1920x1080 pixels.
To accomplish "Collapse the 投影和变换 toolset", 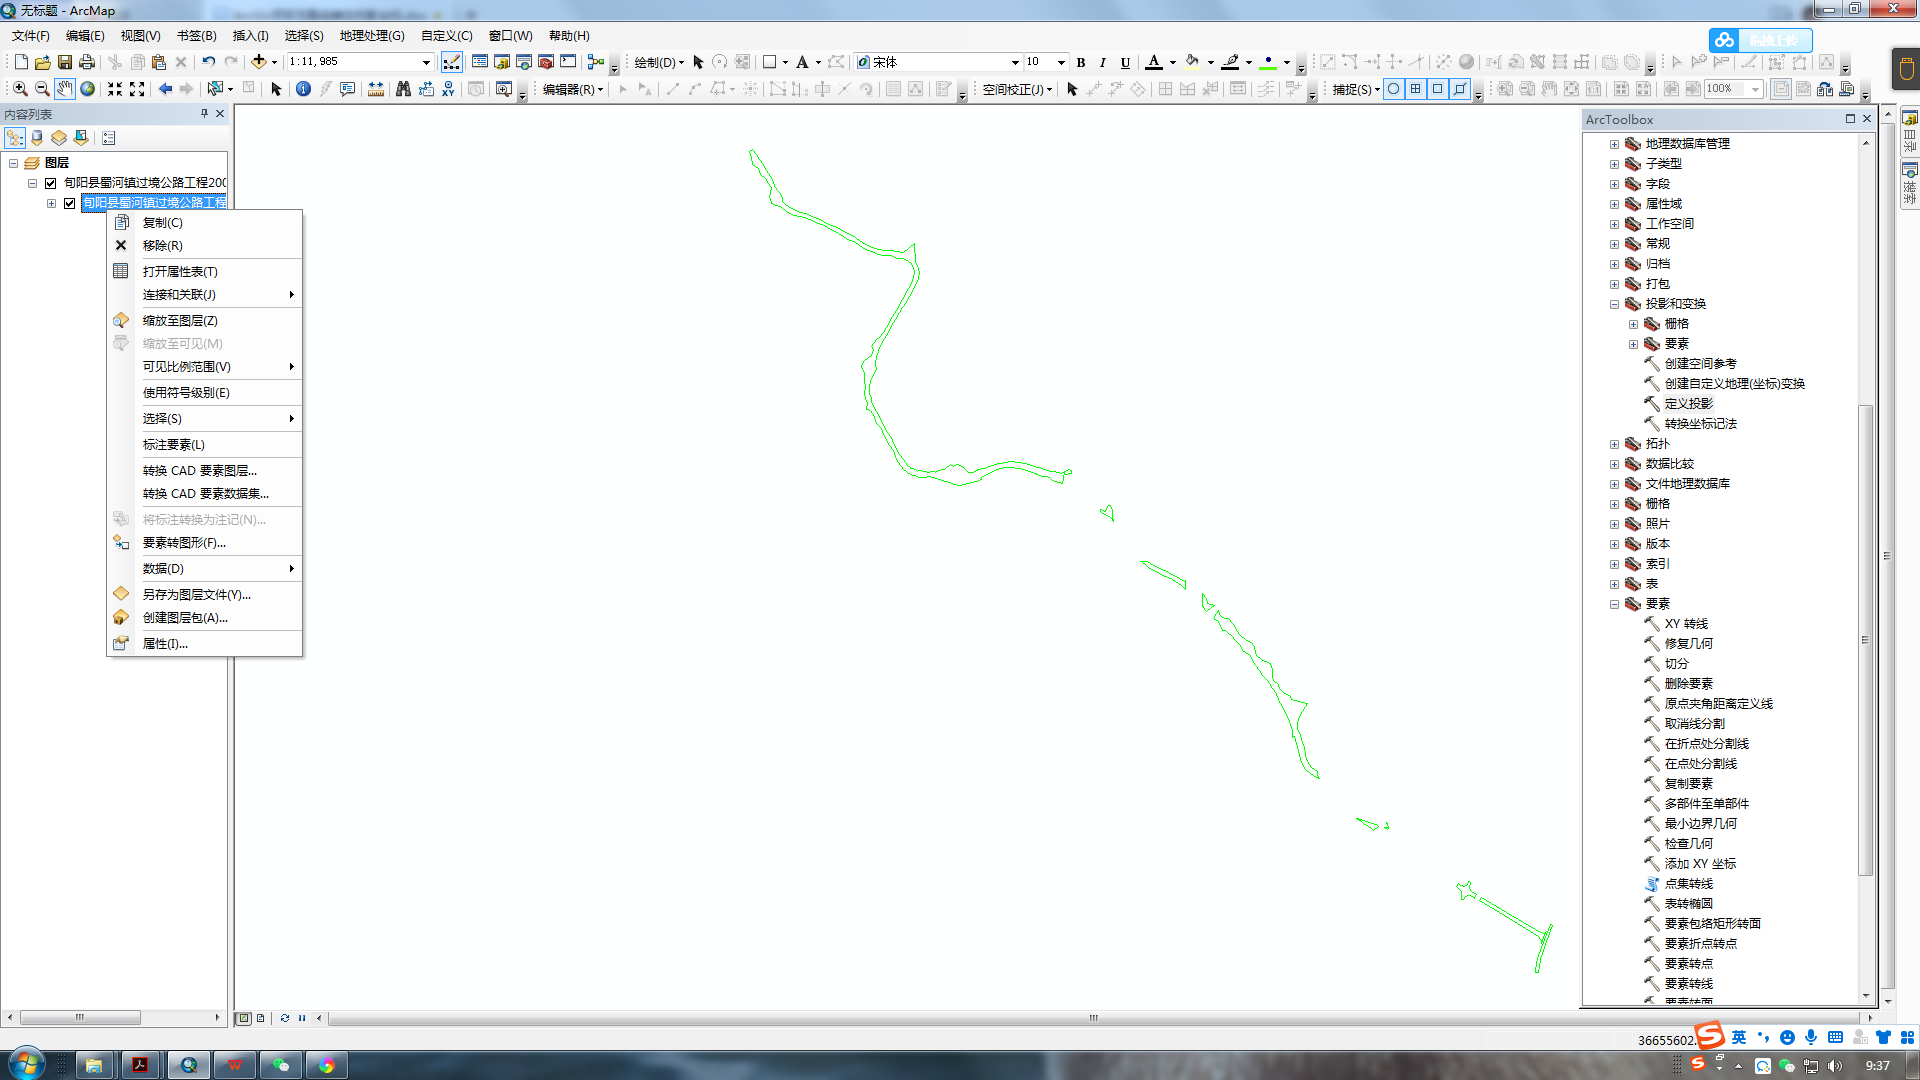I will tap(1614, 304).
